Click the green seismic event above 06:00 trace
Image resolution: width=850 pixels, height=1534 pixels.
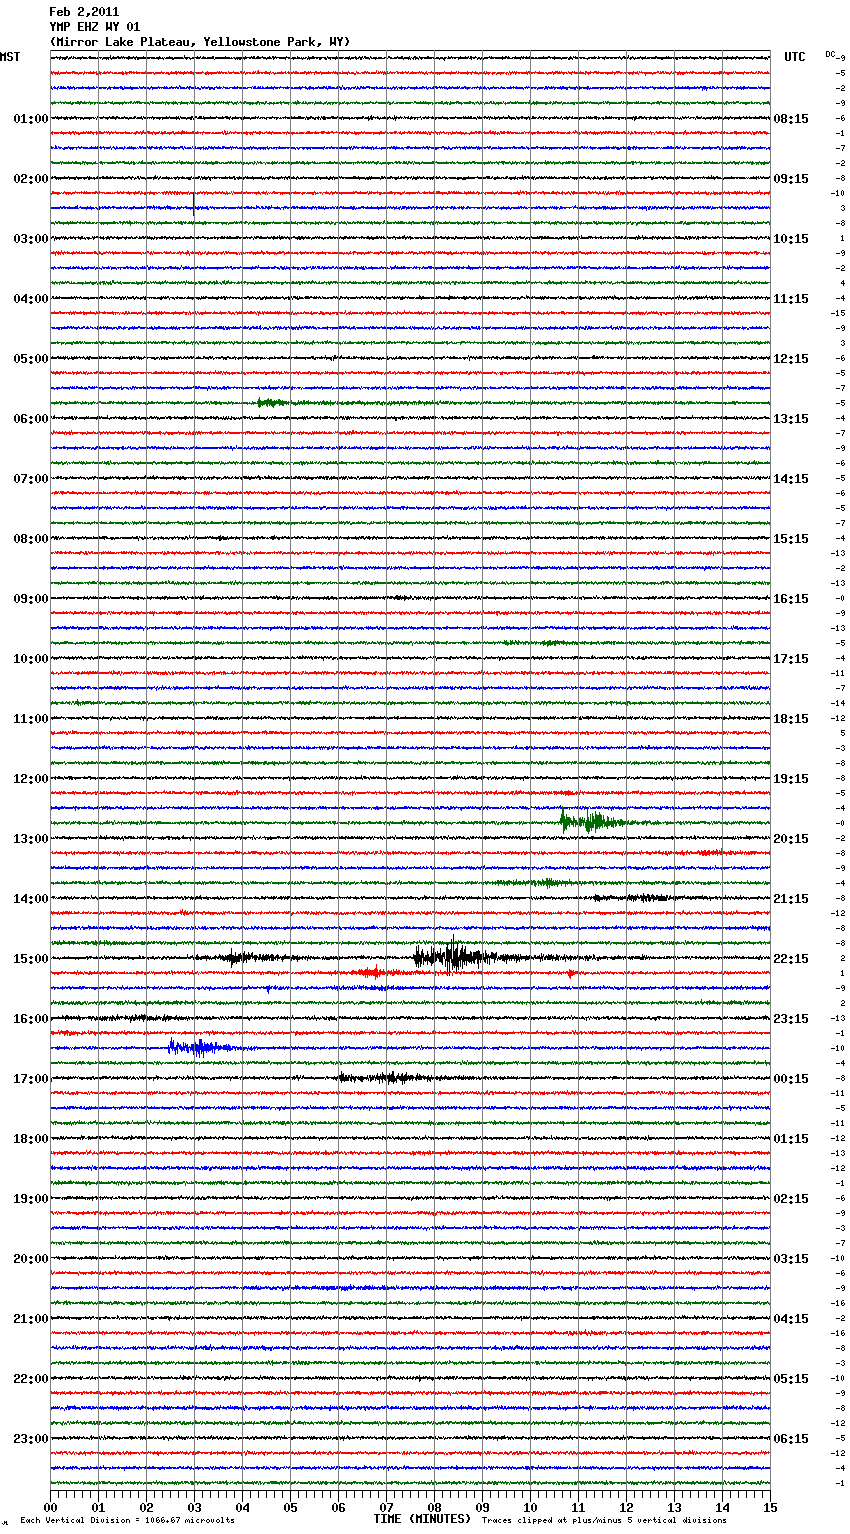click(272, 402)
